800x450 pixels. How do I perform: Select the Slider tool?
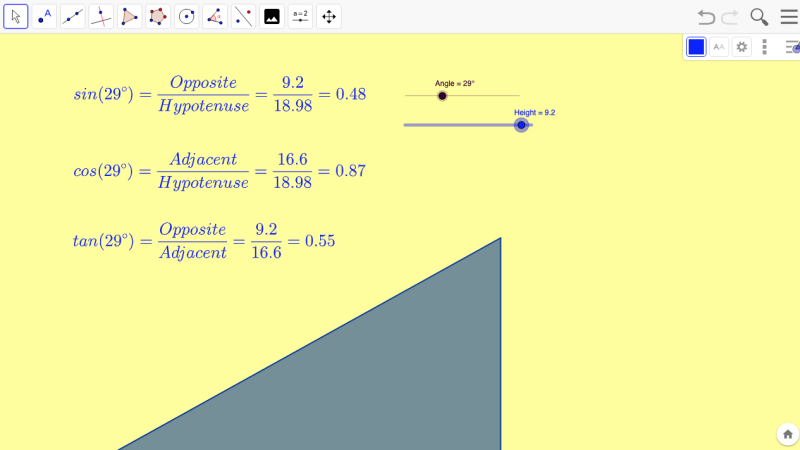(300, 17)
